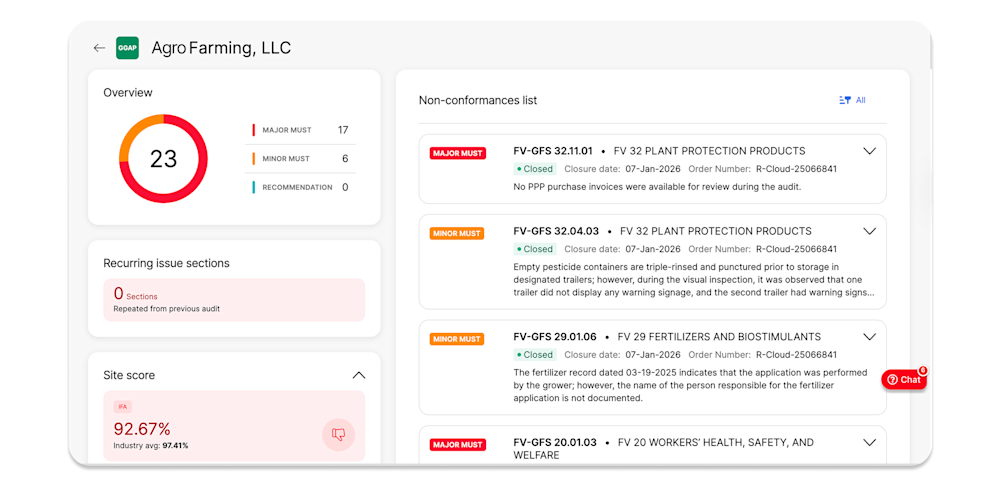Click the Non-conformances list heading
Viewport: 1000px width, 487px height.
[x=478, y=100]
